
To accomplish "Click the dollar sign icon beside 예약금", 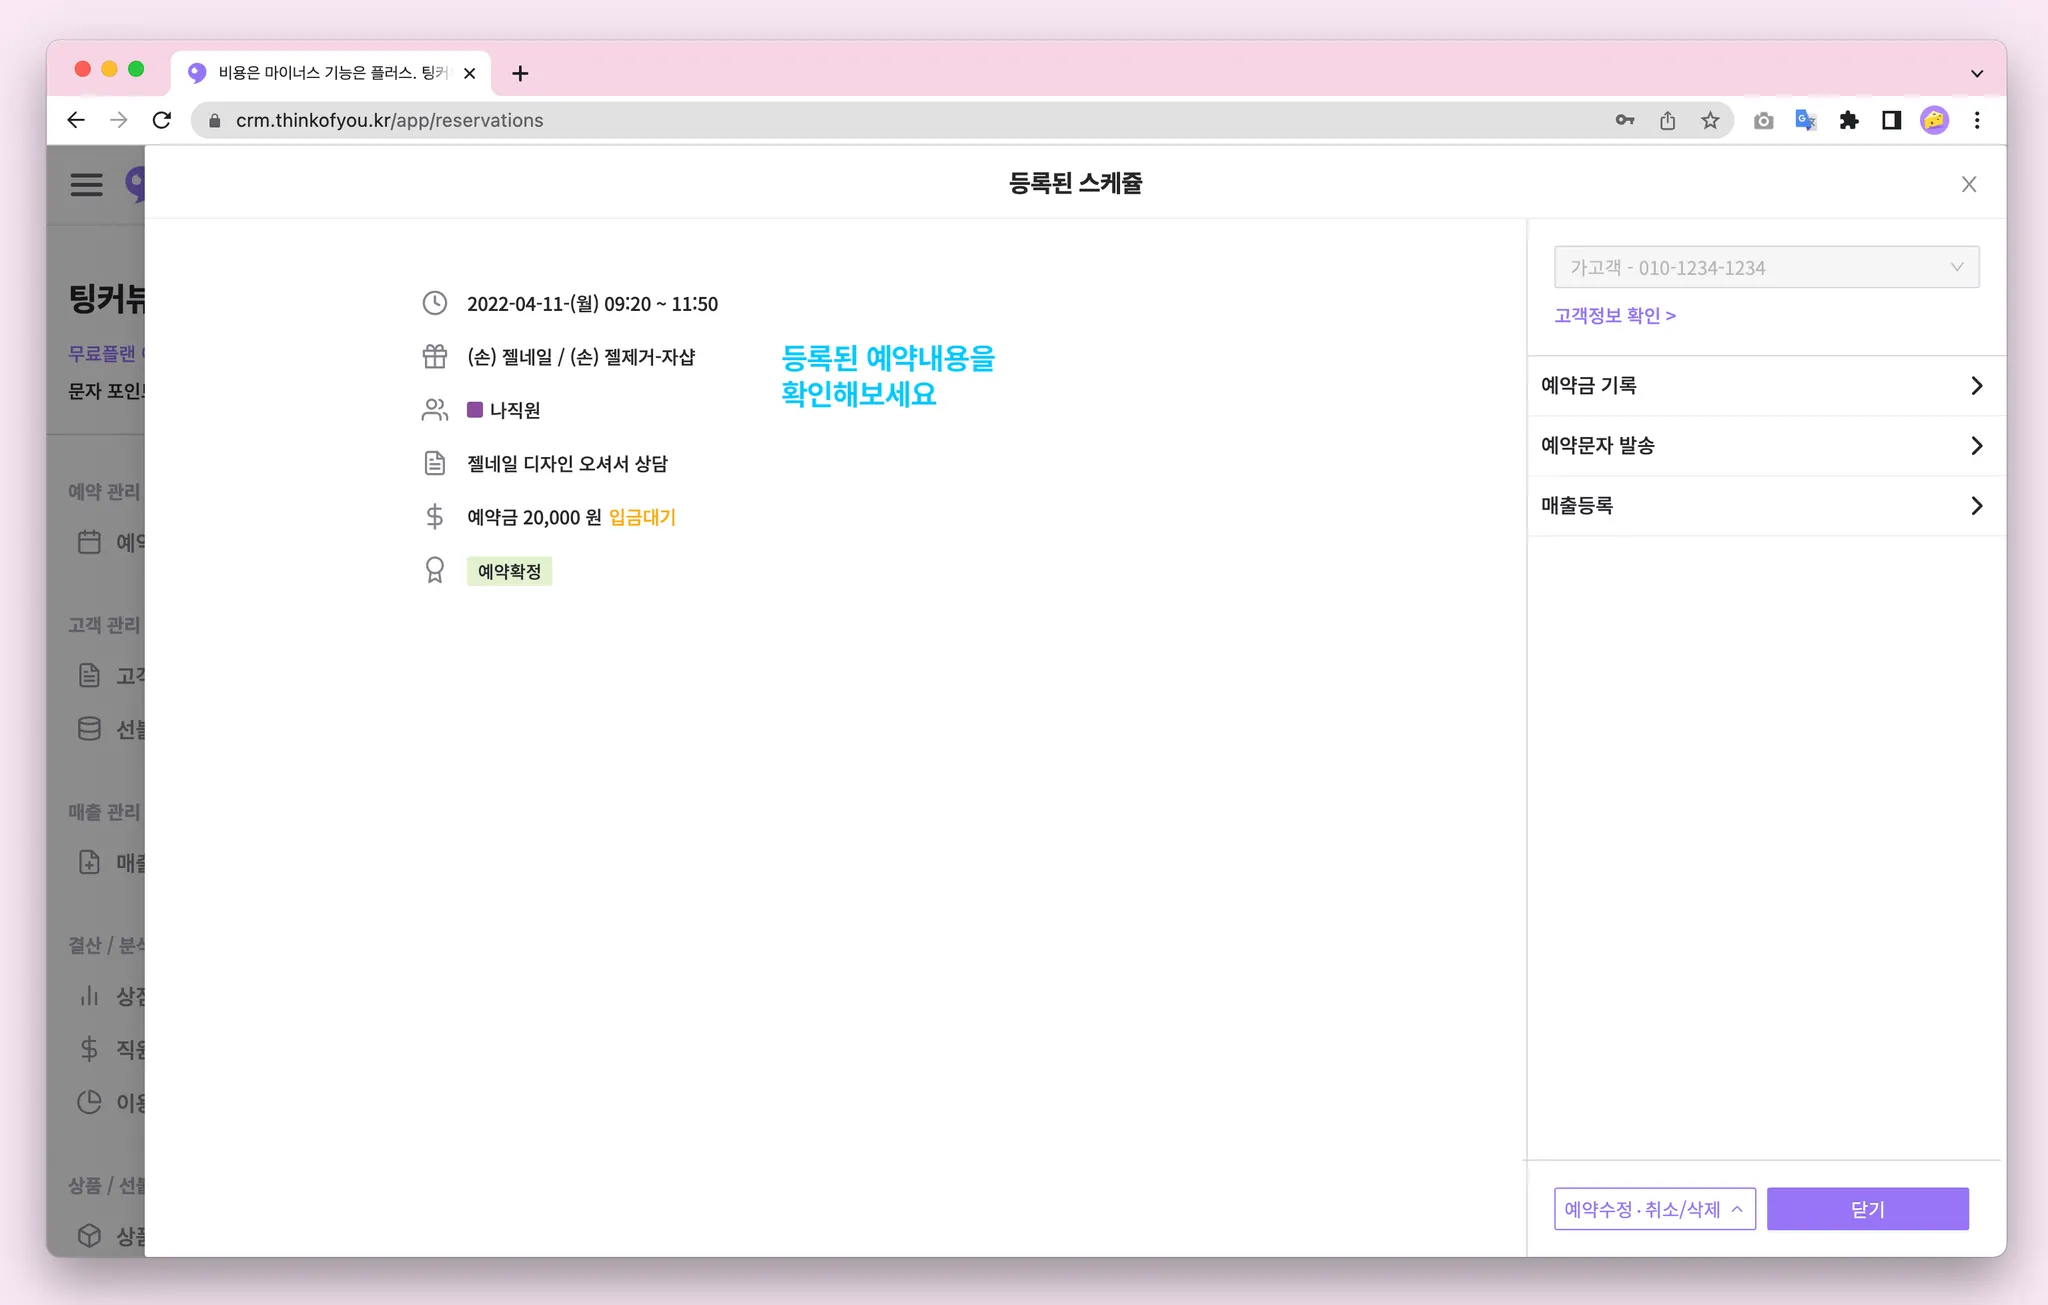I will tap(434, 517).
